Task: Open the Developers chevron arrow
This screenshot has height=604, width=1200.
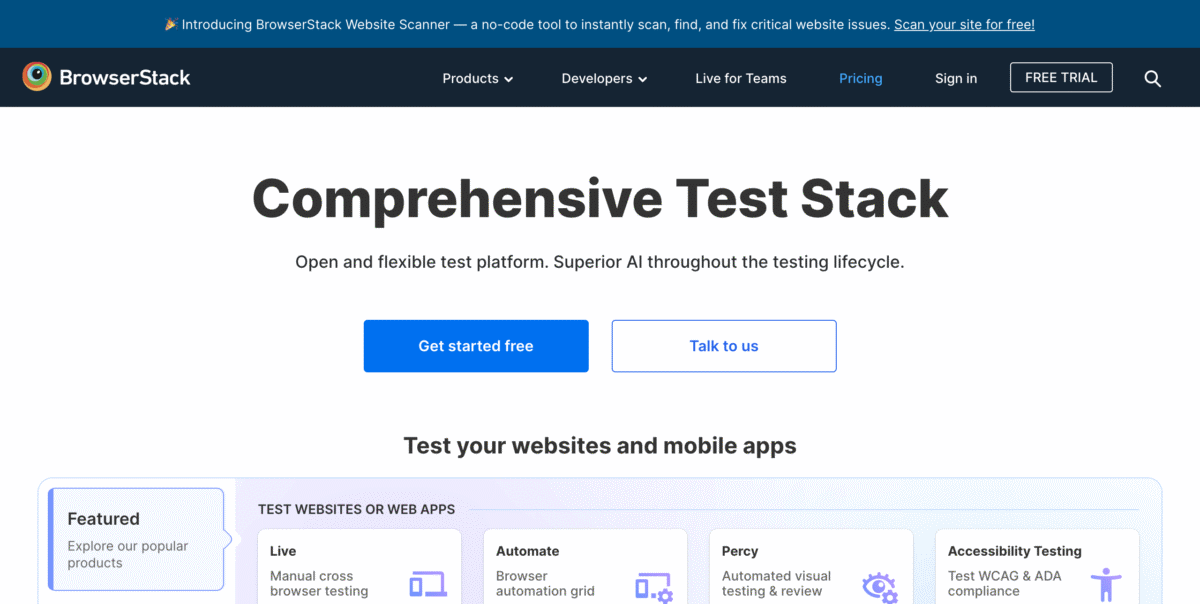Action: point(642,78)
